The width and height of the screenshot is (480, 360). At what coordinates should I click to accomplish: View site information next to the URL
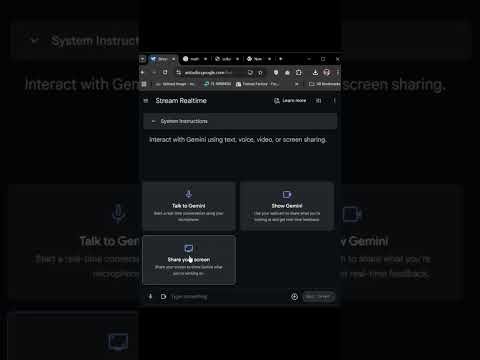(179, 72)
